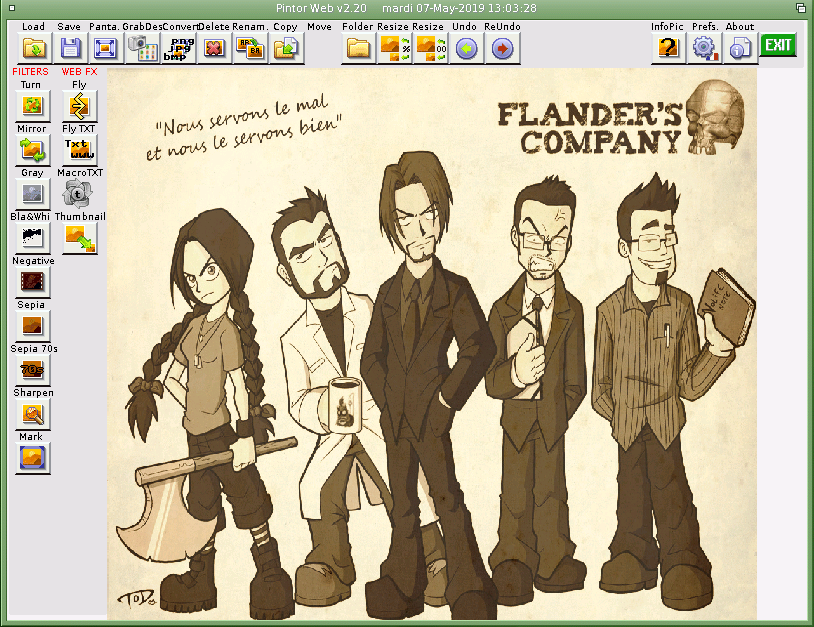Click the Load folder icon
814x627 pixels.
[34, 49]
